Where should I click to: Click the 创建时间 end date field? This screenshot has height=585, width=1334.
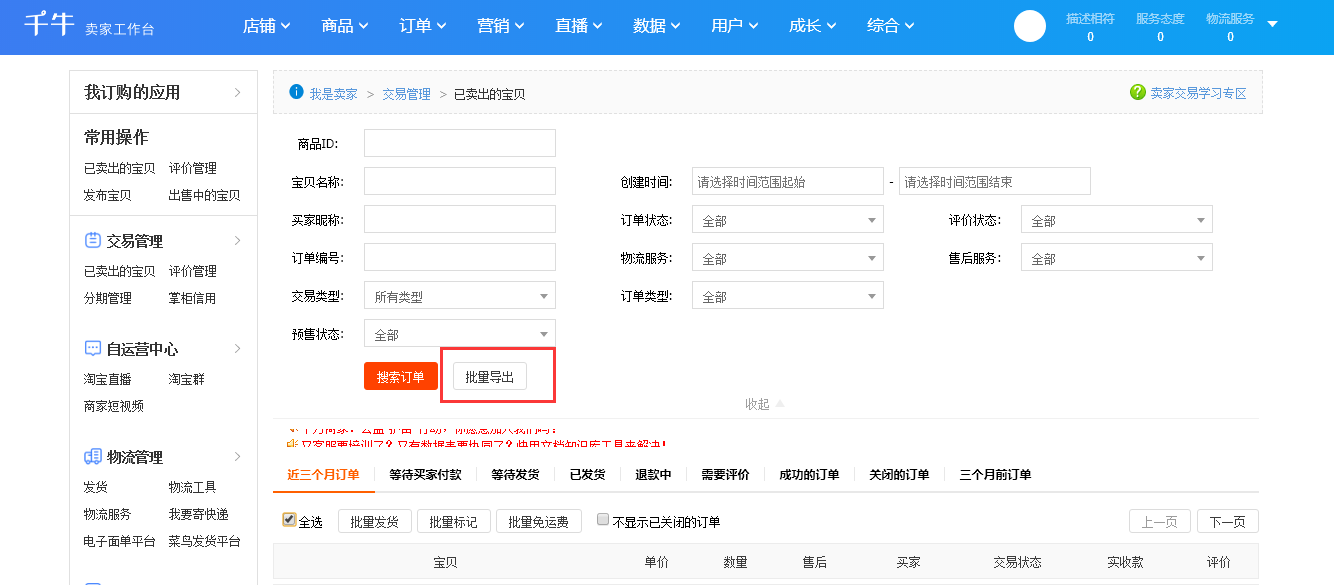[x=995, y=181]
